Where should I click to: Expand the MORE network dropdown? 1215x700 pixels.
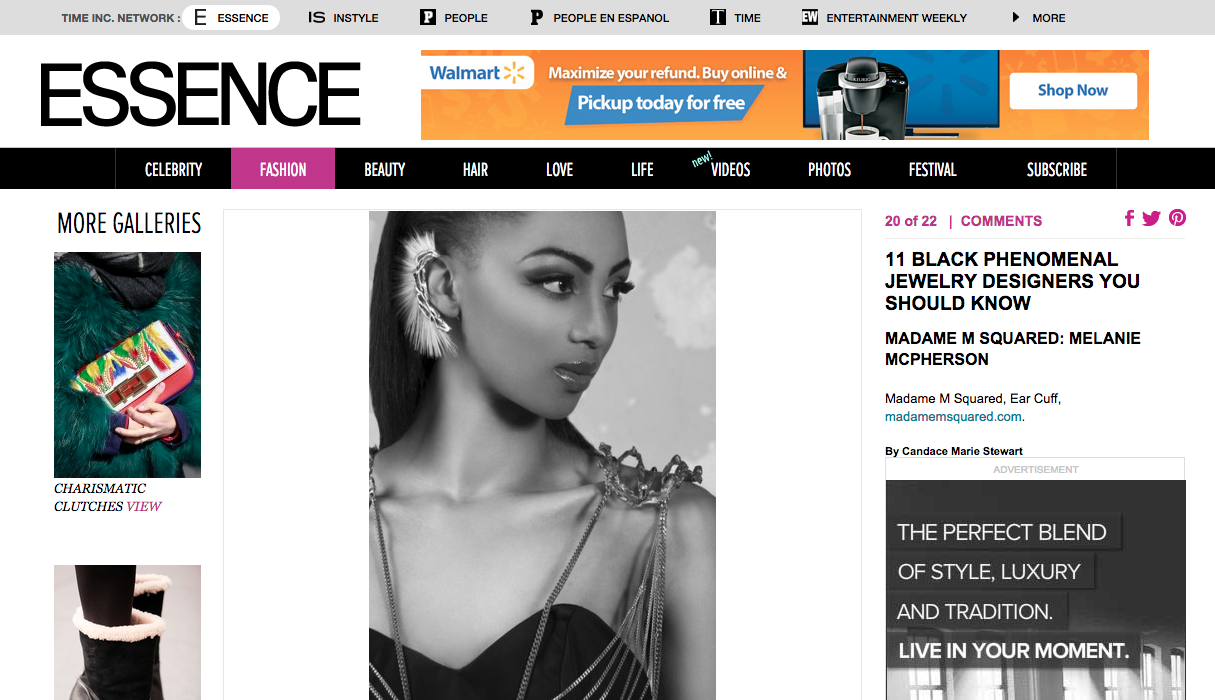pos(1039,17)
